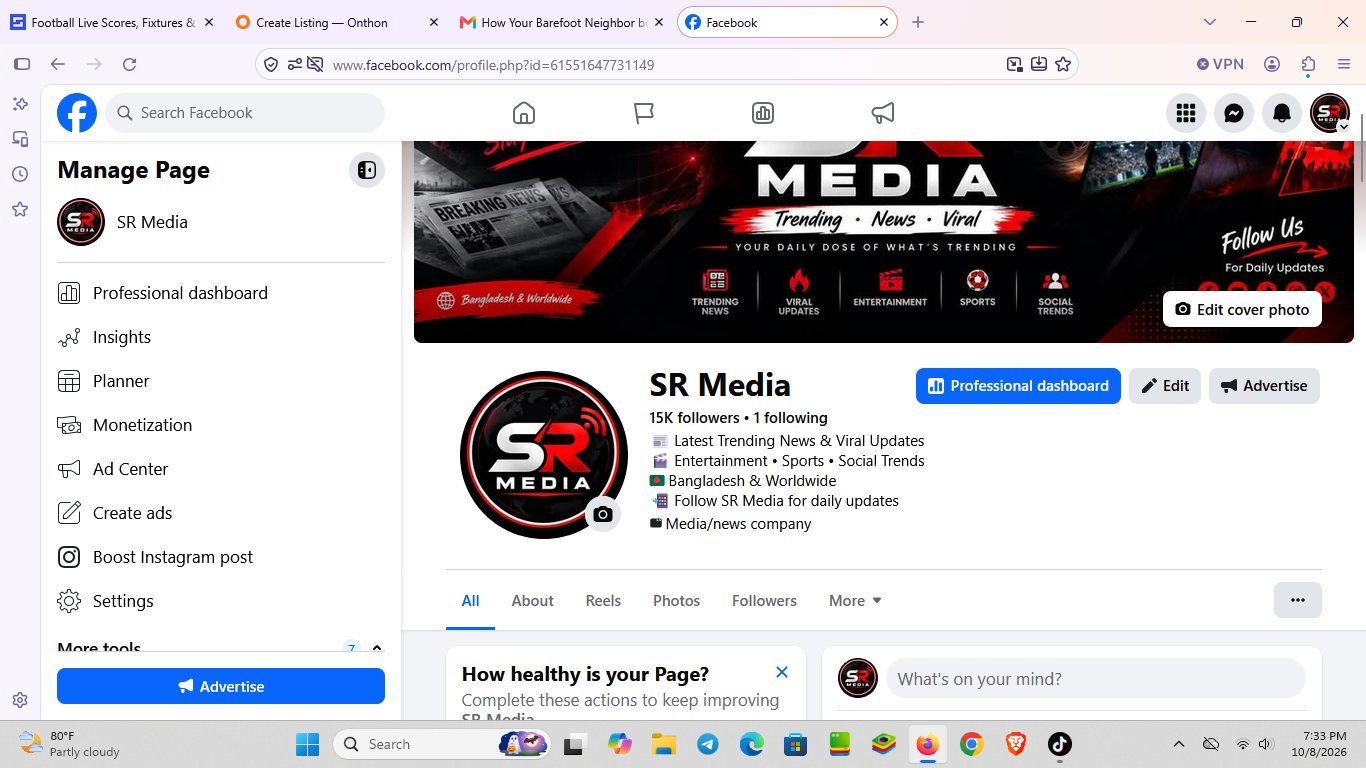This screenshot has width=1366, height=768.
Task: Click the 15K followers link
Action: tap(694, 418)
